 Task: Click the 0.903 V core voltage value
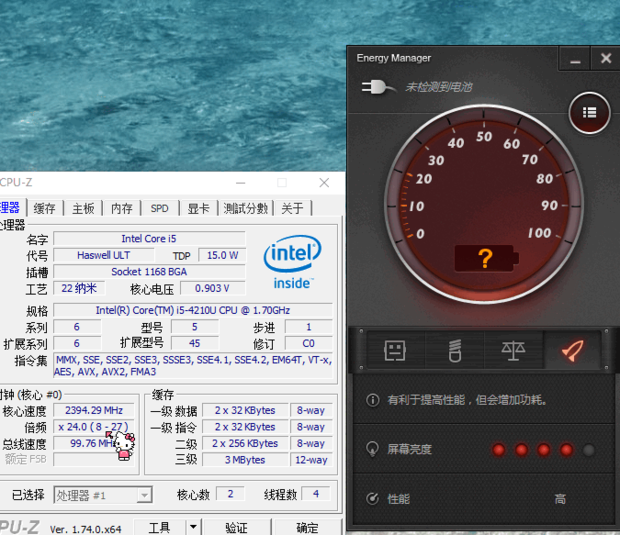pyautogui.click(x=212, y=288)
